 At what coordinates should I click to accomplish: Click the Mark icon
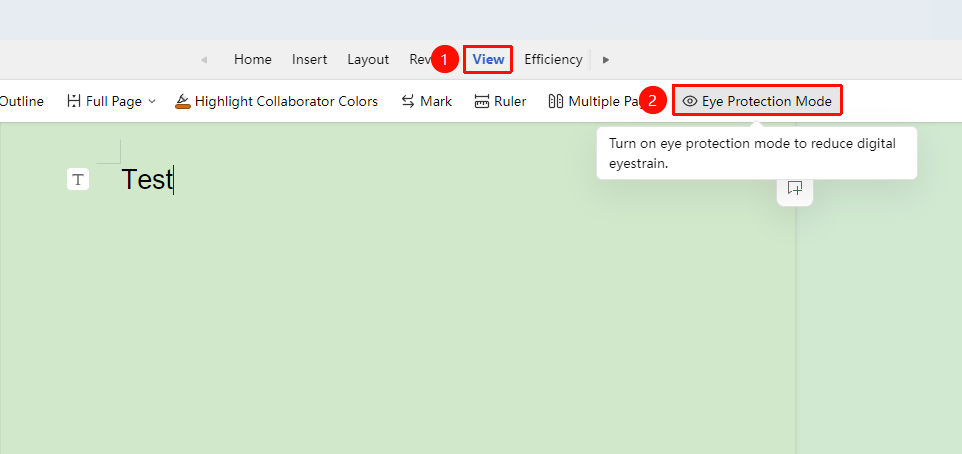(x=408, y=101)
